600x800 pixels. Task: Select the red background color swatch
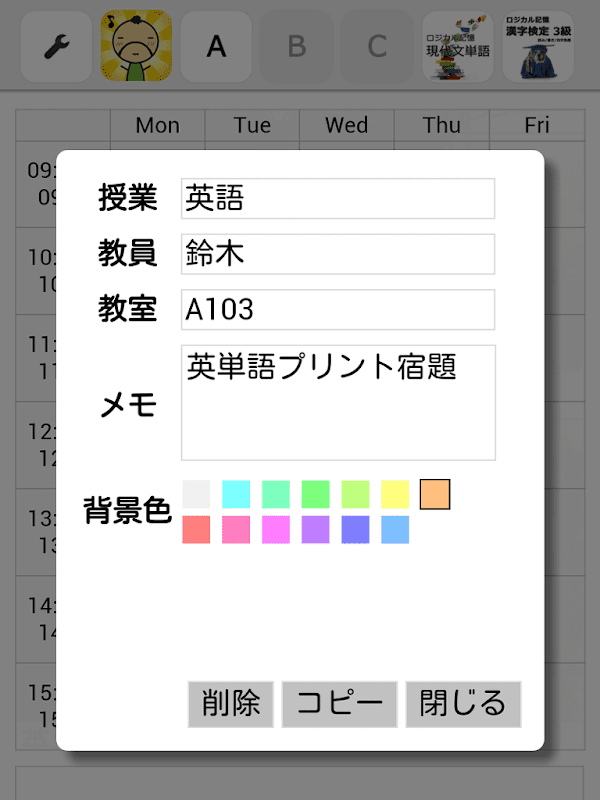196,530
